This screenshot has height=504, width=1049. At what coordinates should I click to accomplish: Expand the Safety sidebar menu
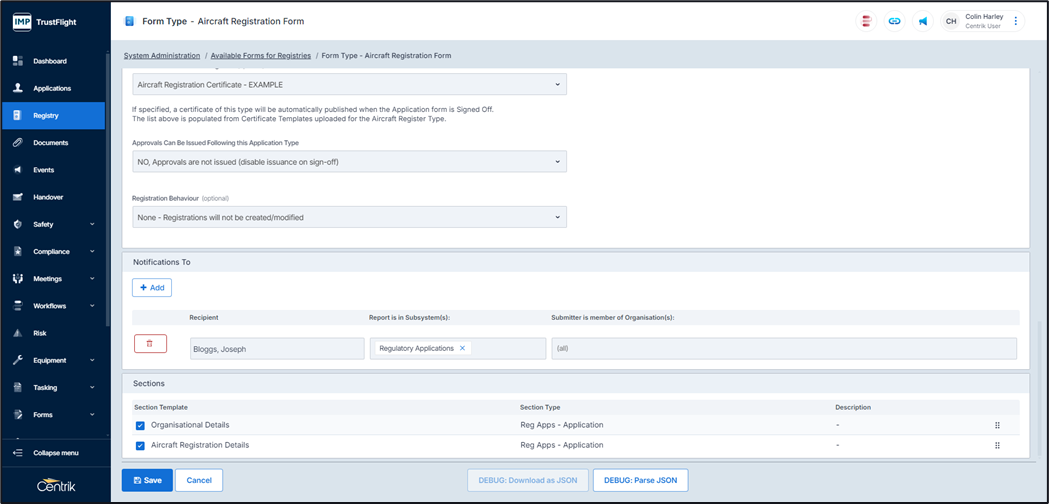coord(54,225)
